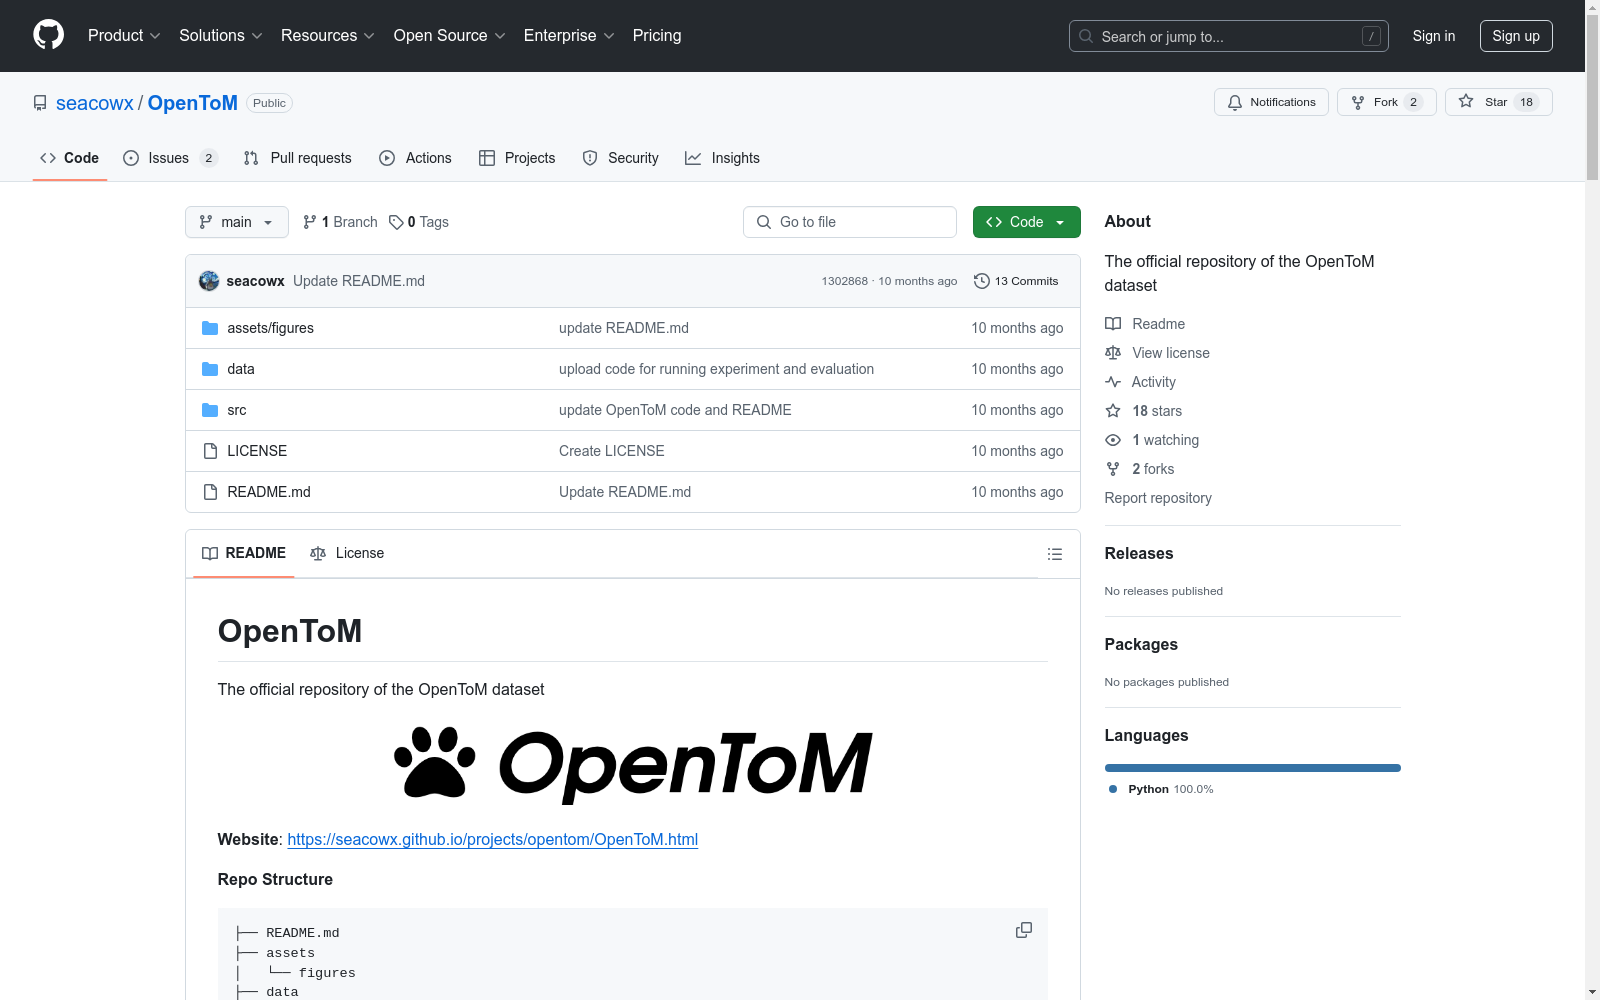Click the OpenToM paw logo image
The image size is (1600, 1000).
633,765
